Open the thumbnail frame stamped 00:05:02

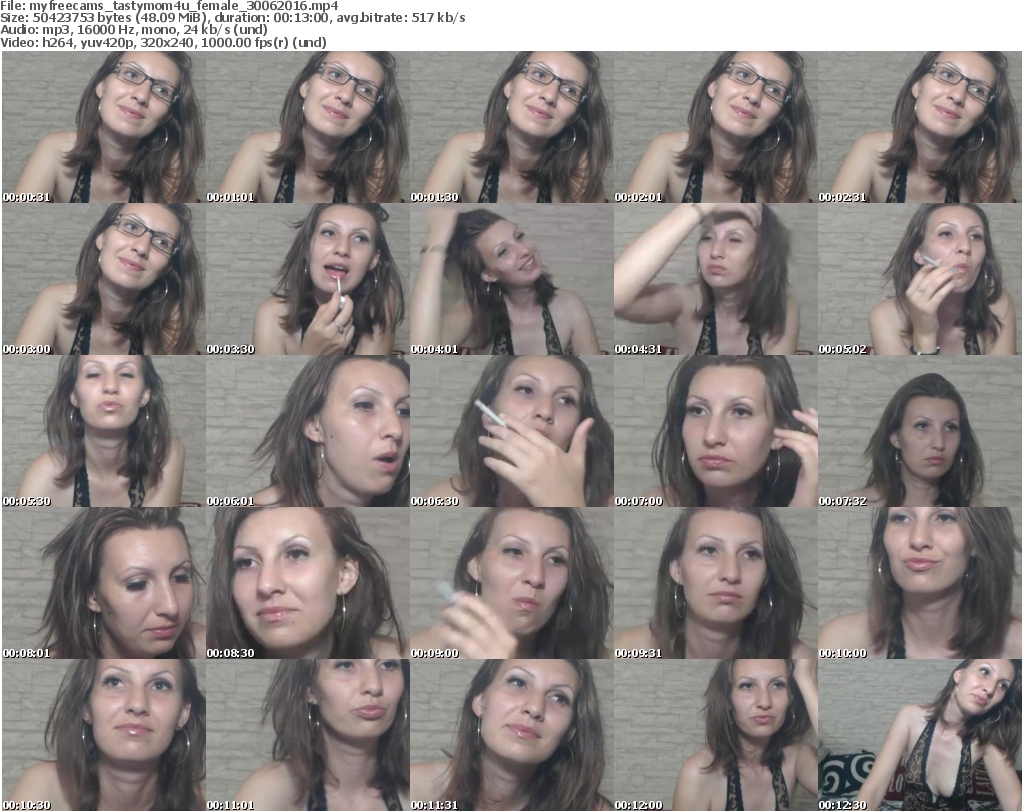pos(920,279)
